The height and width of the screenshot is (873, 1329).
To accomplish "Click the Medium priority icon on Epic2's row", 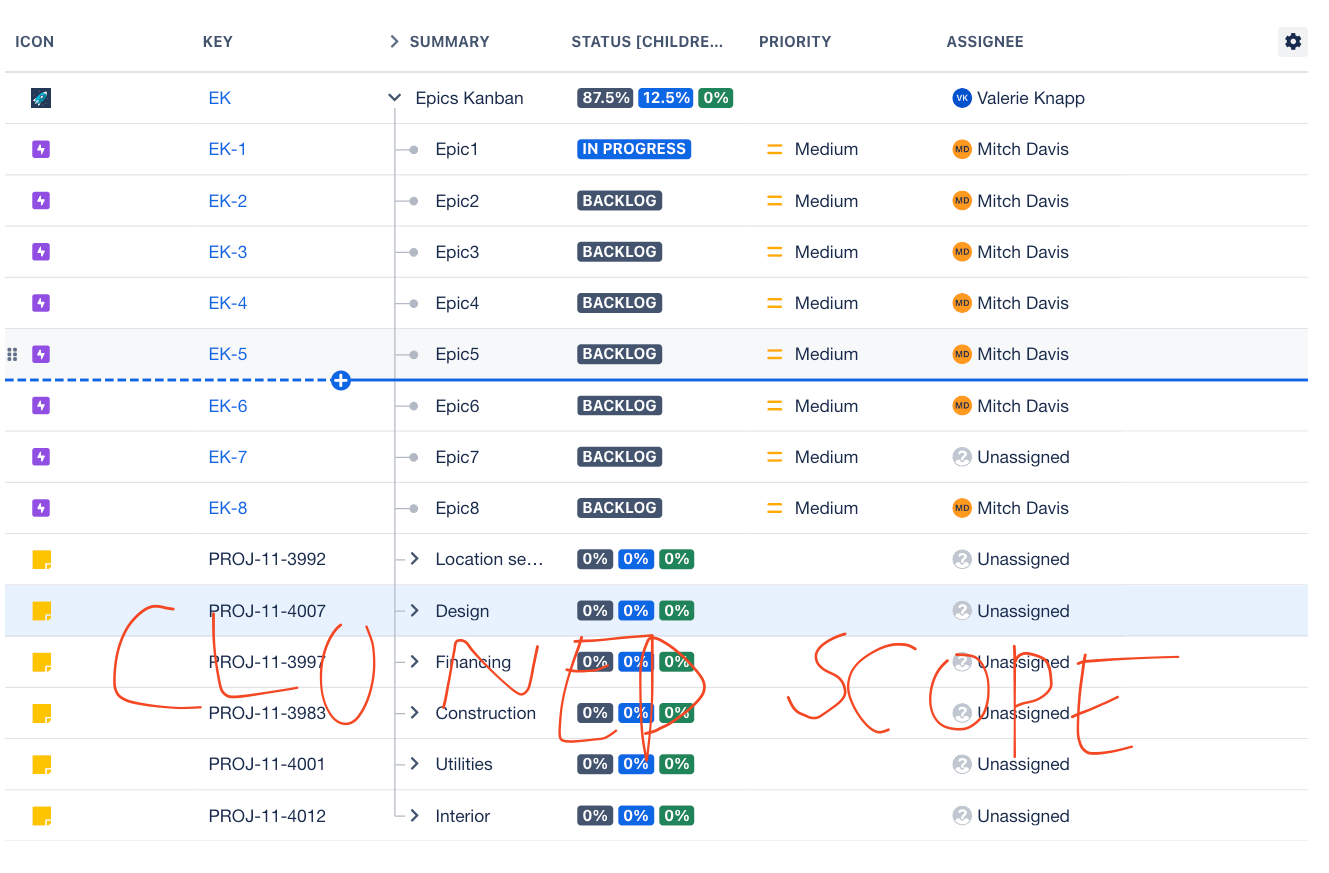I will click(774, 200).
